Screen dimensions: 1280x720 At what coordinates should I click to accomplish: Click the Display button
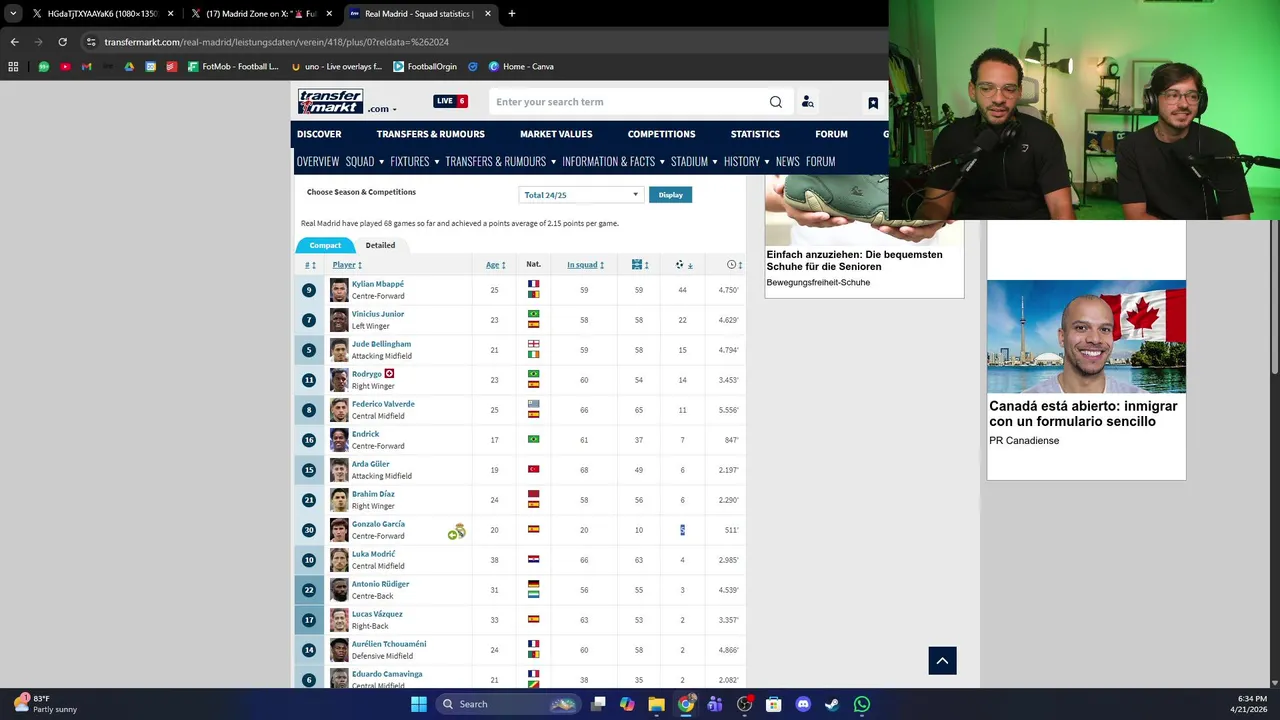pyautogui.click(x=670, y=195)
